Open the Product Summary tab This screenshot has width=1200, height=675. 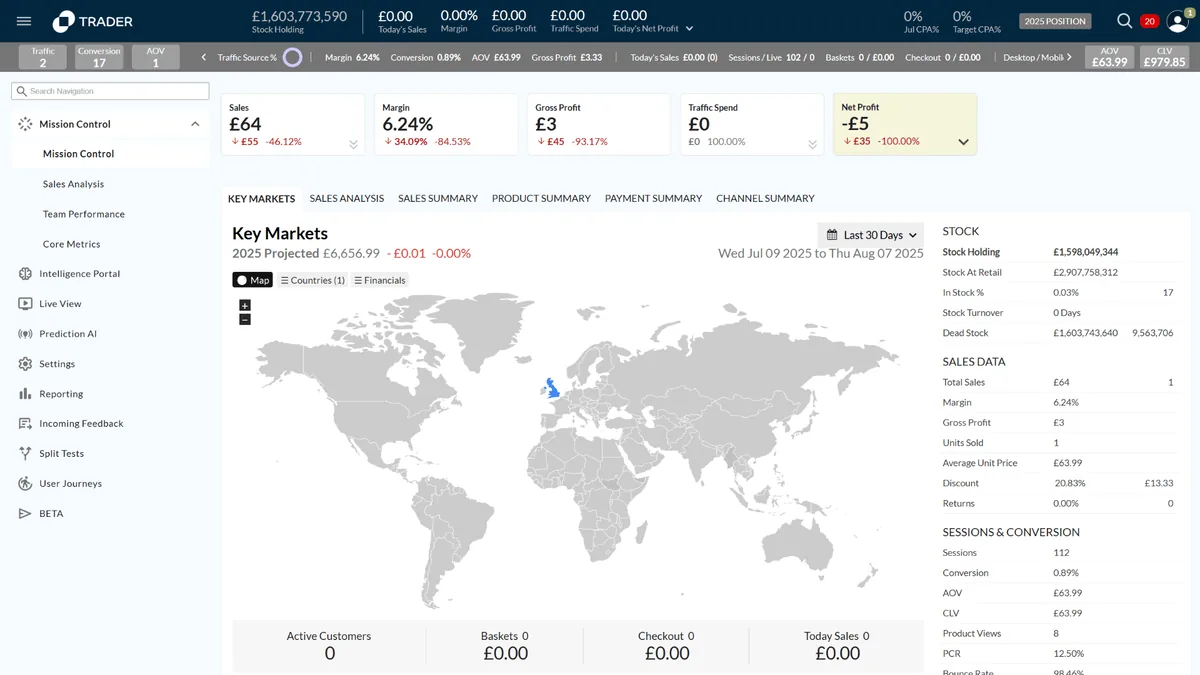point(541,198)
